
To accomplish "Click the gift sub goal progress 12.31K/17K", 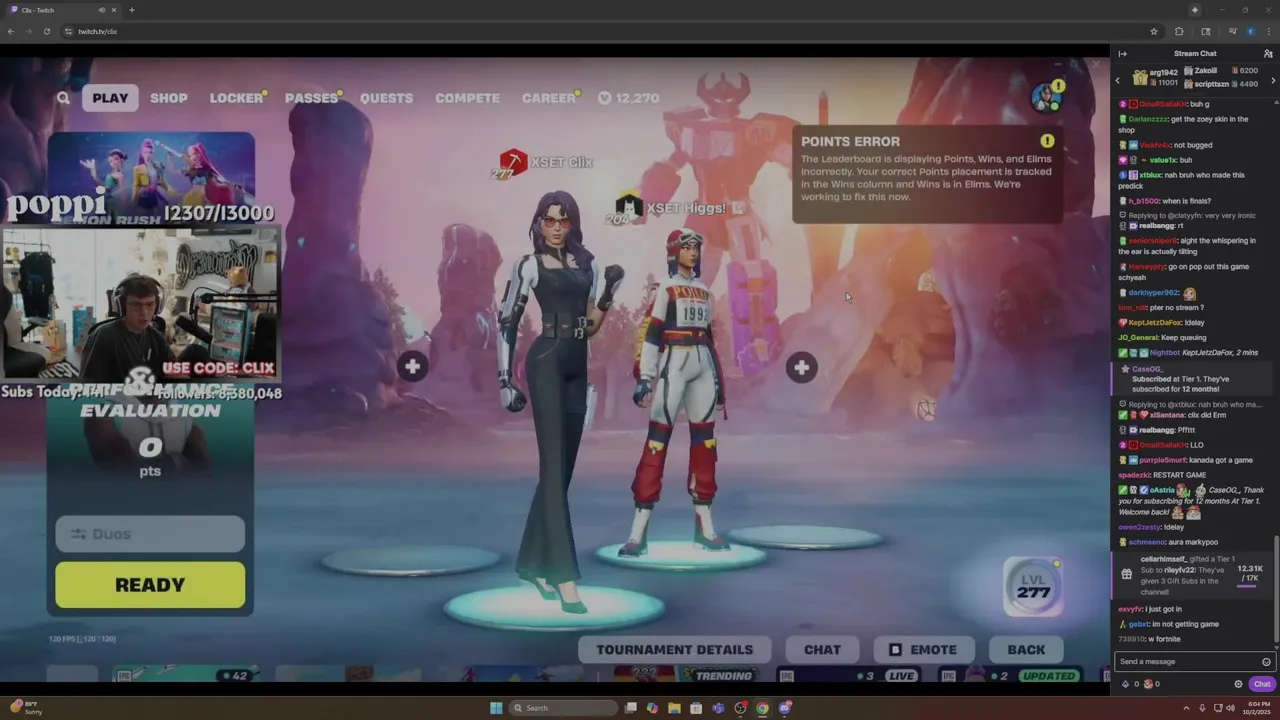I will tap(1249, 573).
